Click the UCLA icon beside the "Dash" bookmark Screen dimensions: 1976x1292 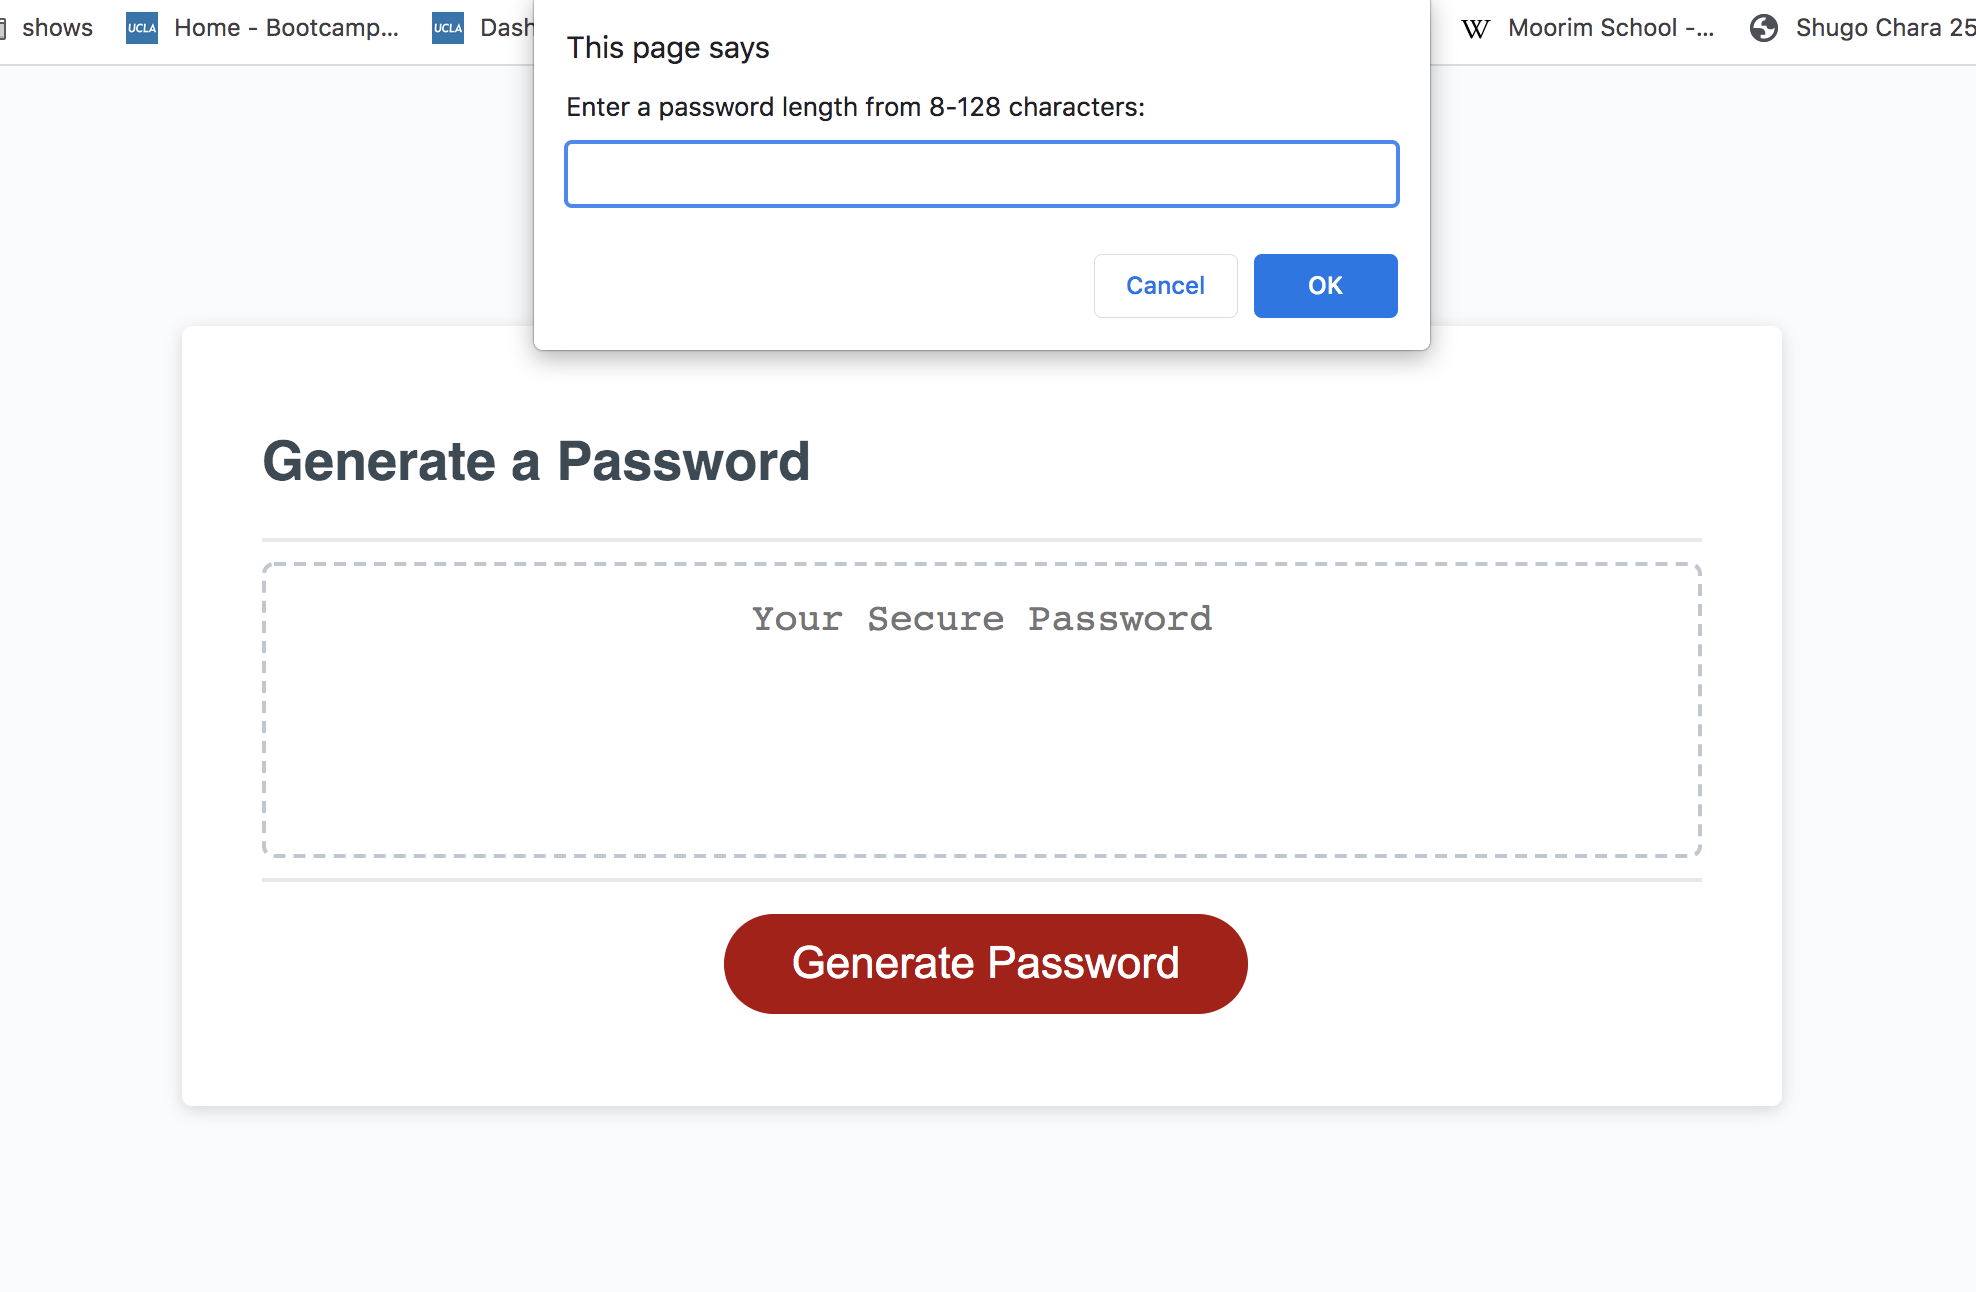447,27
